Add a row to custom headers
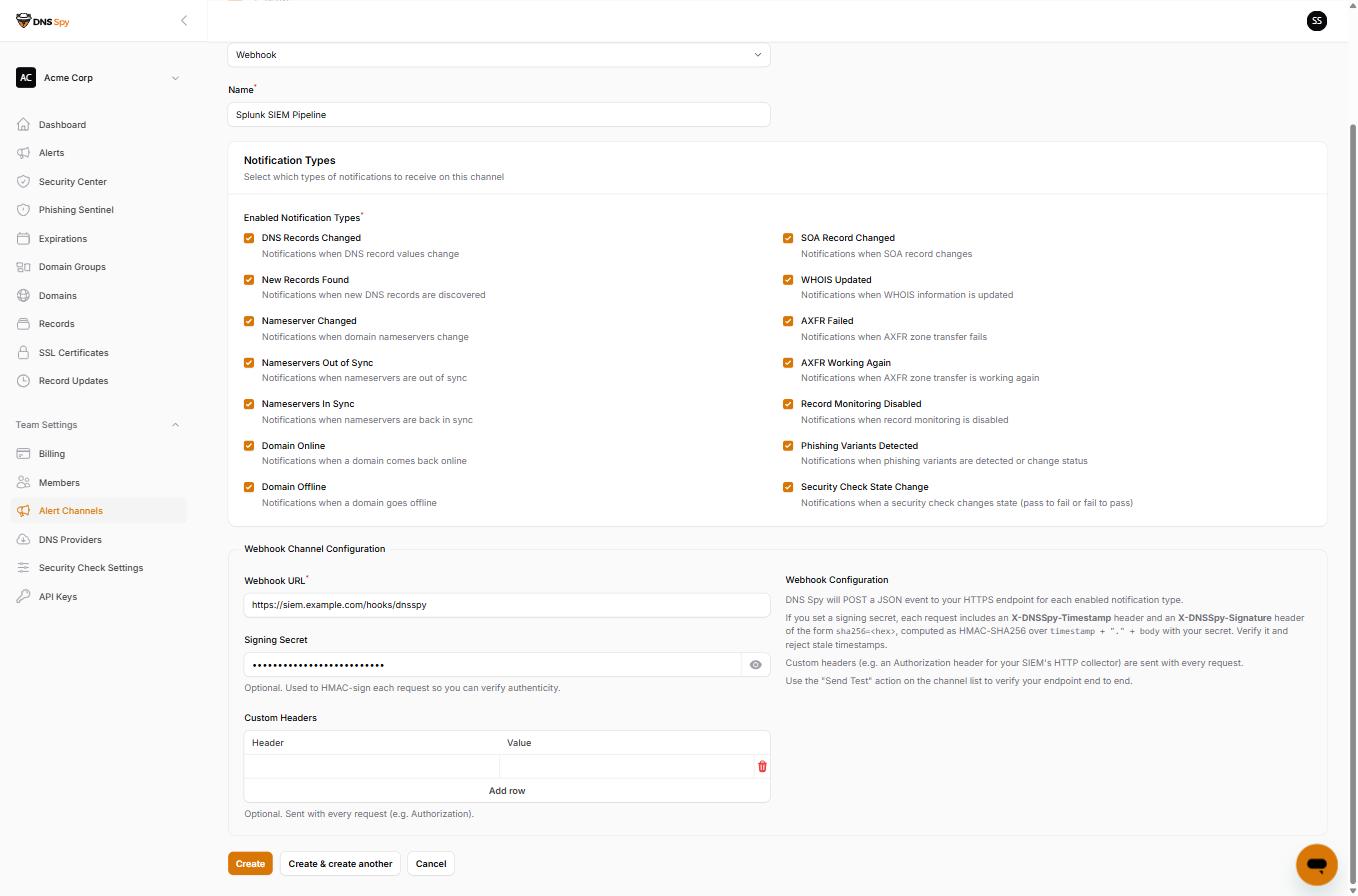1358x896 pixels. [507, 791]
